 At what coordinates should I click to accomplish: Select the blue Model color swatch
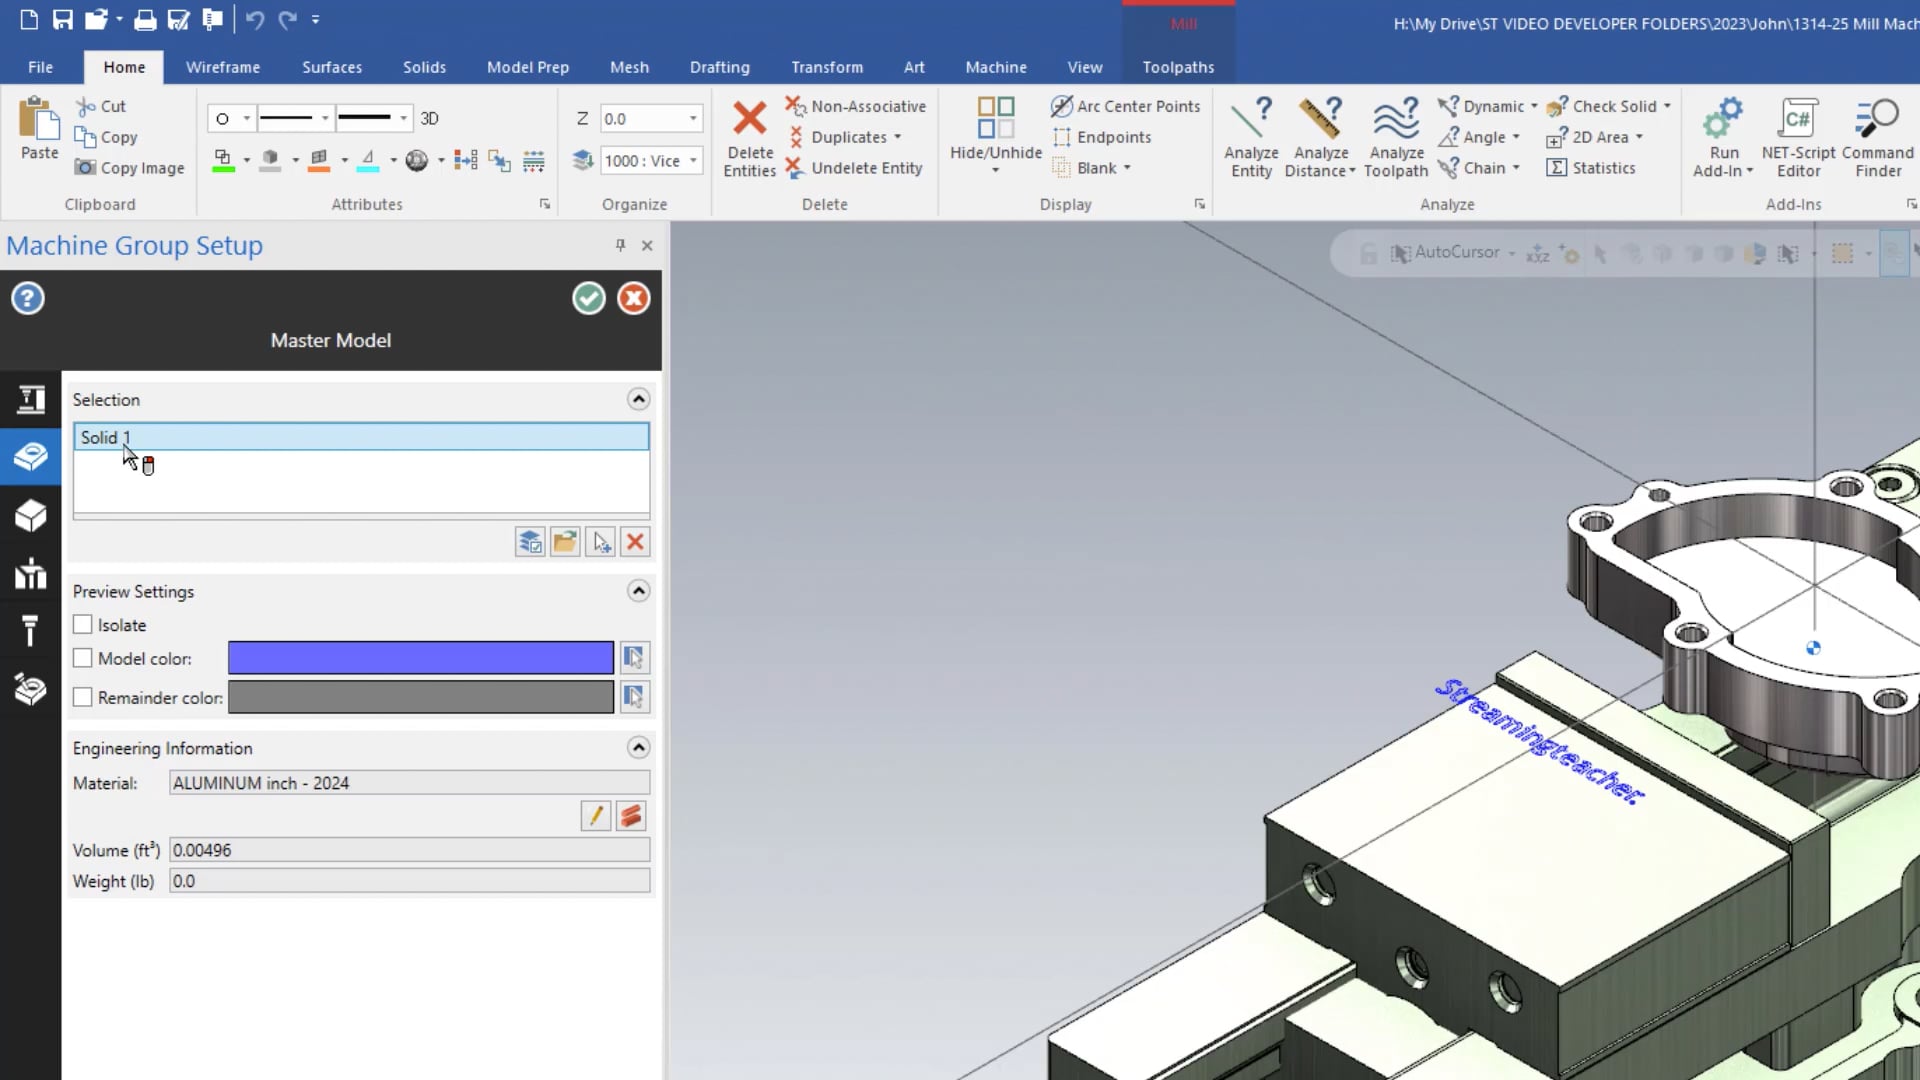coord(419,658)
